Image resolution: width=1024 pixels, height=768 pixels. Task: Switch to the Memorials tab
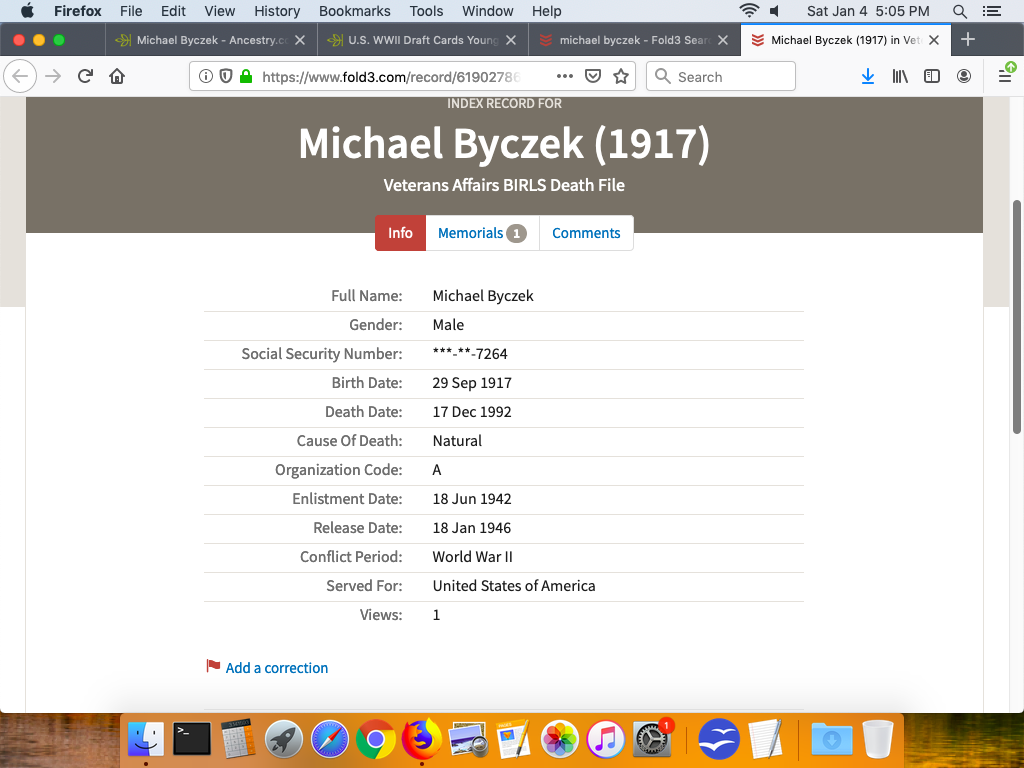[481, 233]
